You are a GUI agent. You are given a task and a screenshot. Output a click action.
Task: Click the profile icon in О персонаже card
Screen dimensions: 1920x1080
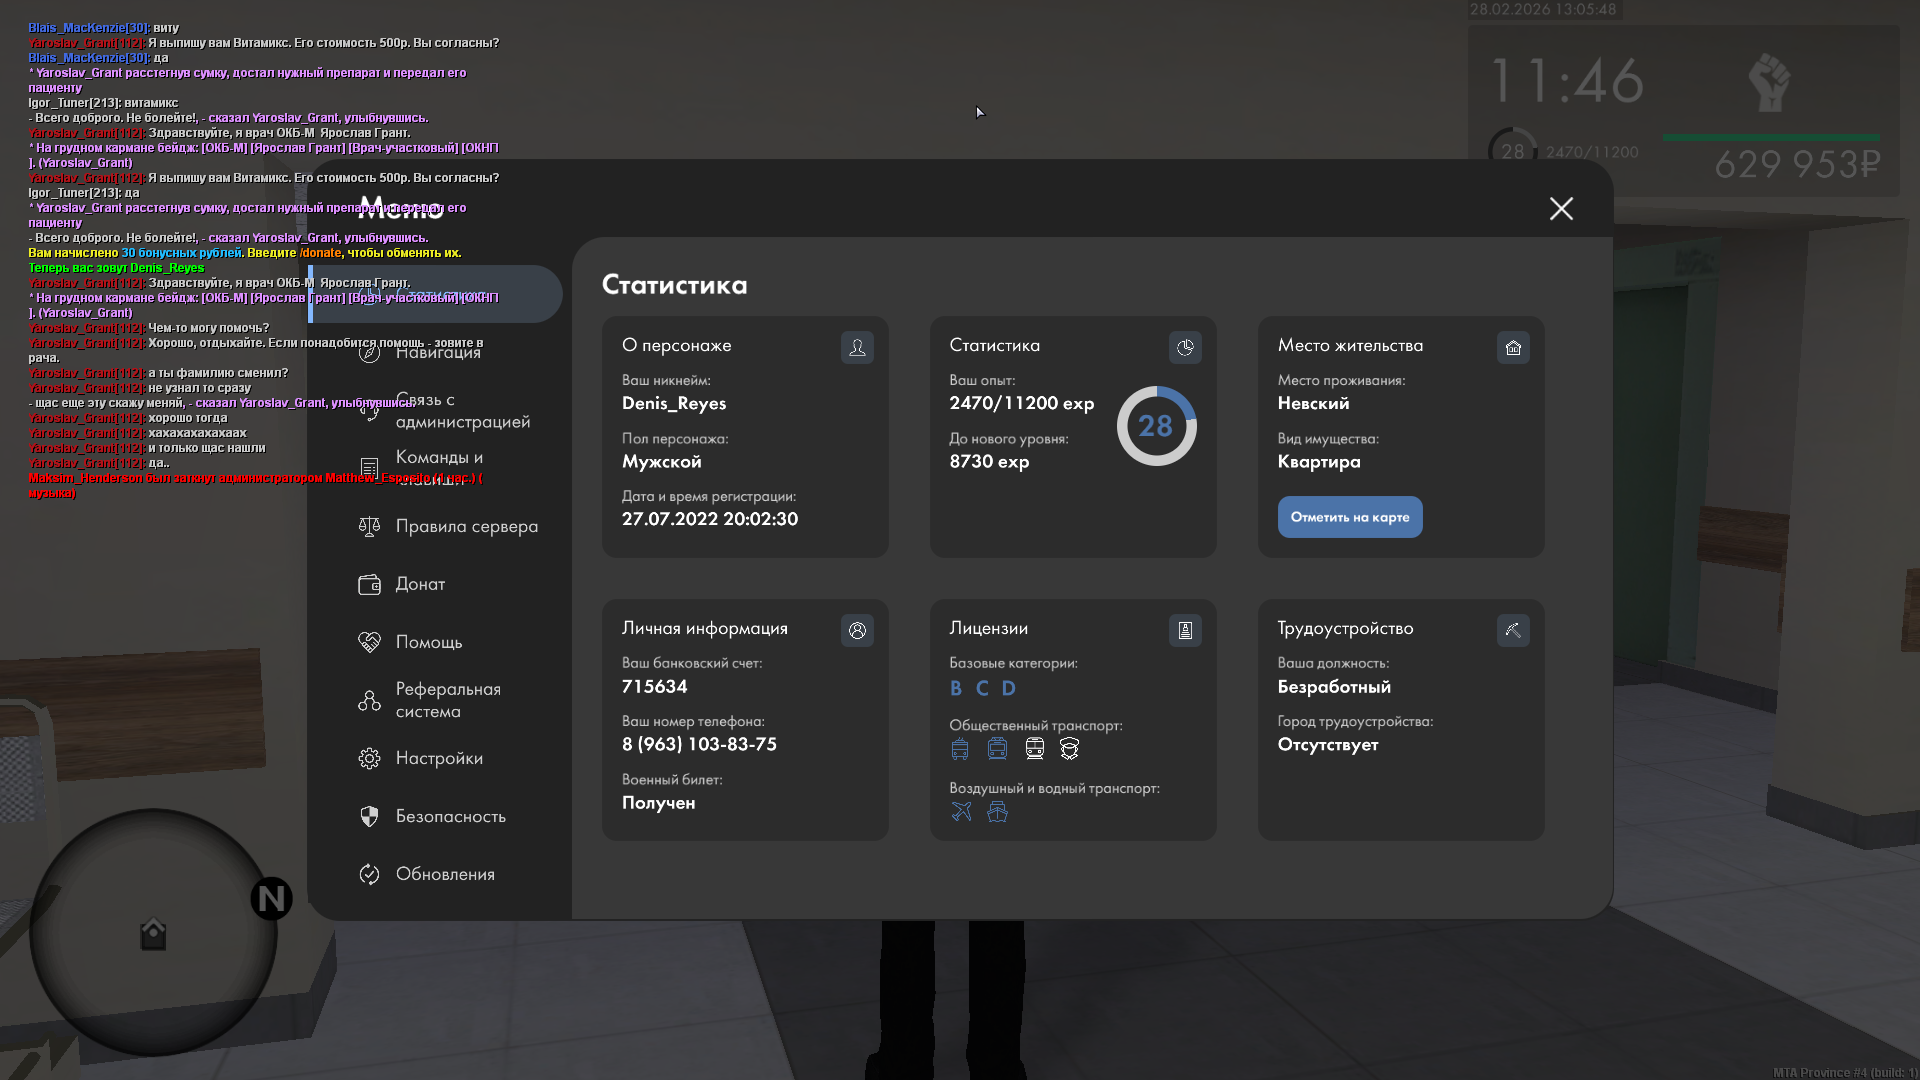pyautogui.click(x=857, y=347)
